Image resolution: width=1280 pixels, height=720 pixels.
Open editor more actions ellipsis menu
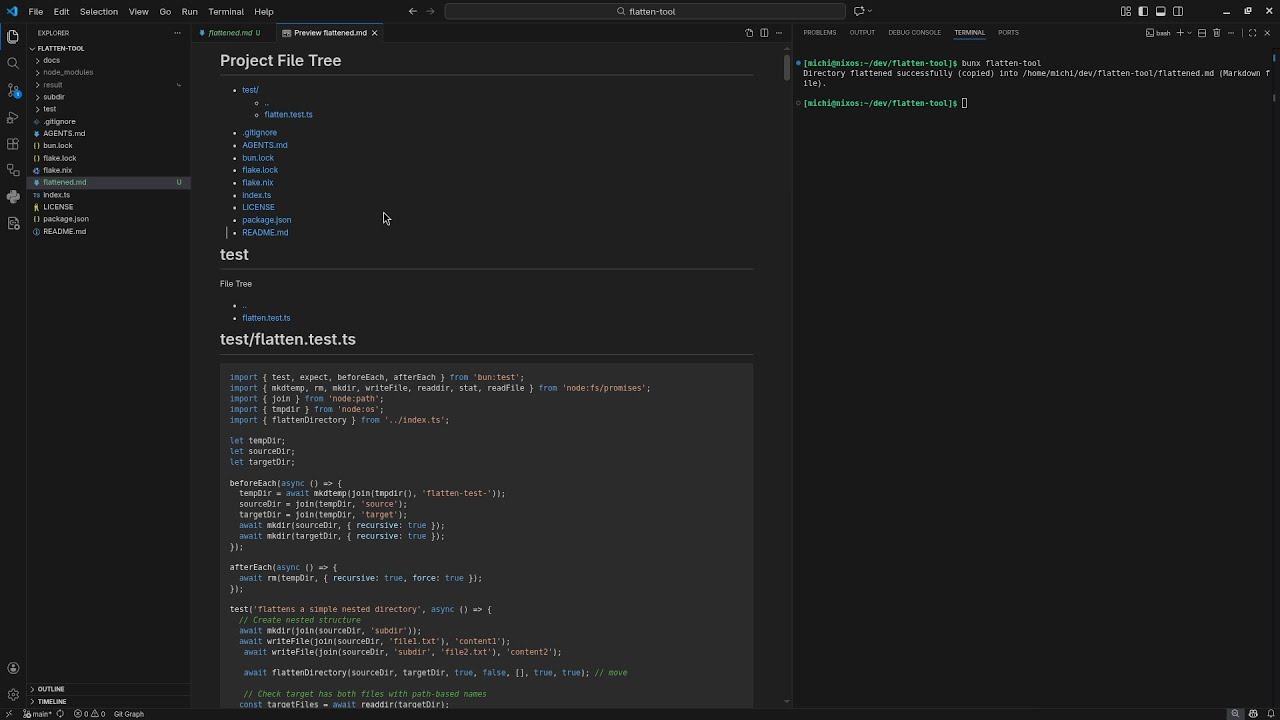click(x=779, y=33)
